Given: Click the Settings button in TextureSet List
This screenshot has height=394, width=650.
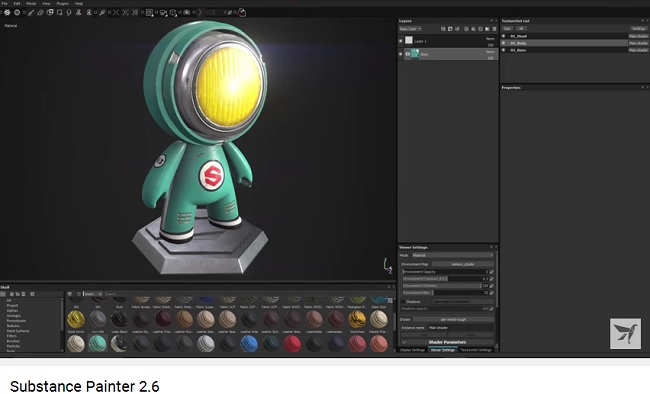Looking at the screenshot, I should [x=638, y=29].
